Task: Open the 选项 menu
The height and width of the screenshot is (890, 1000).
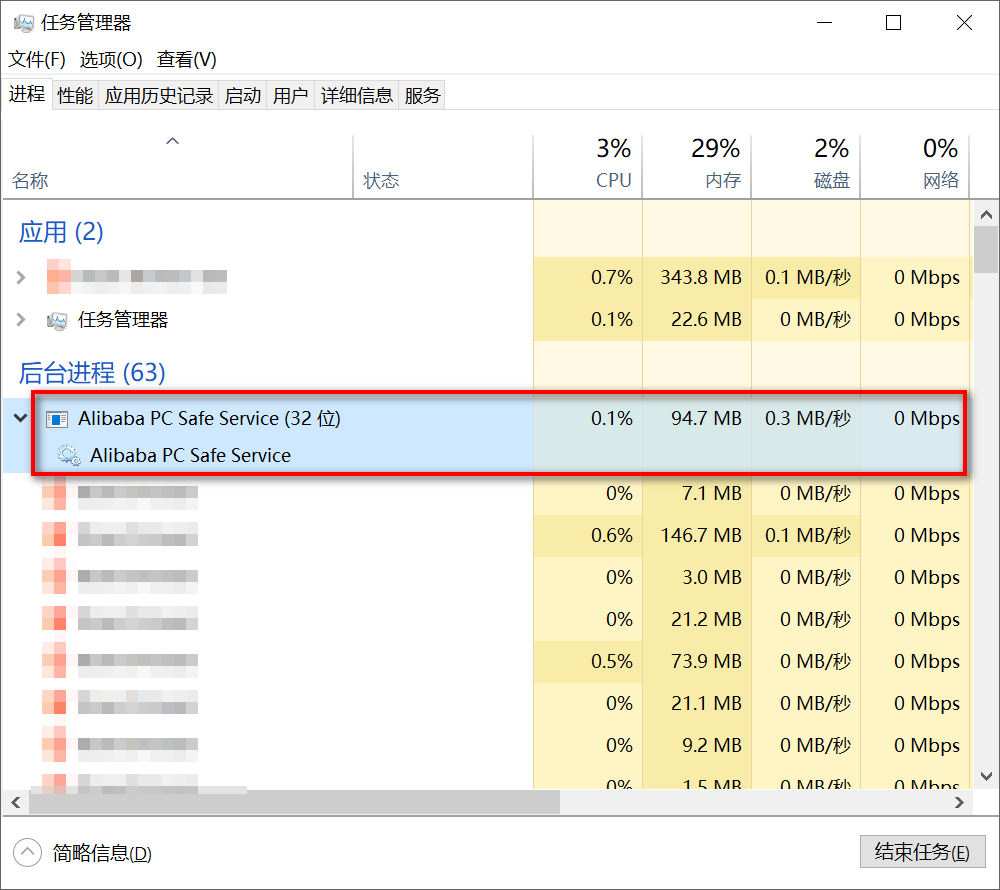Action: pos(111,60)
